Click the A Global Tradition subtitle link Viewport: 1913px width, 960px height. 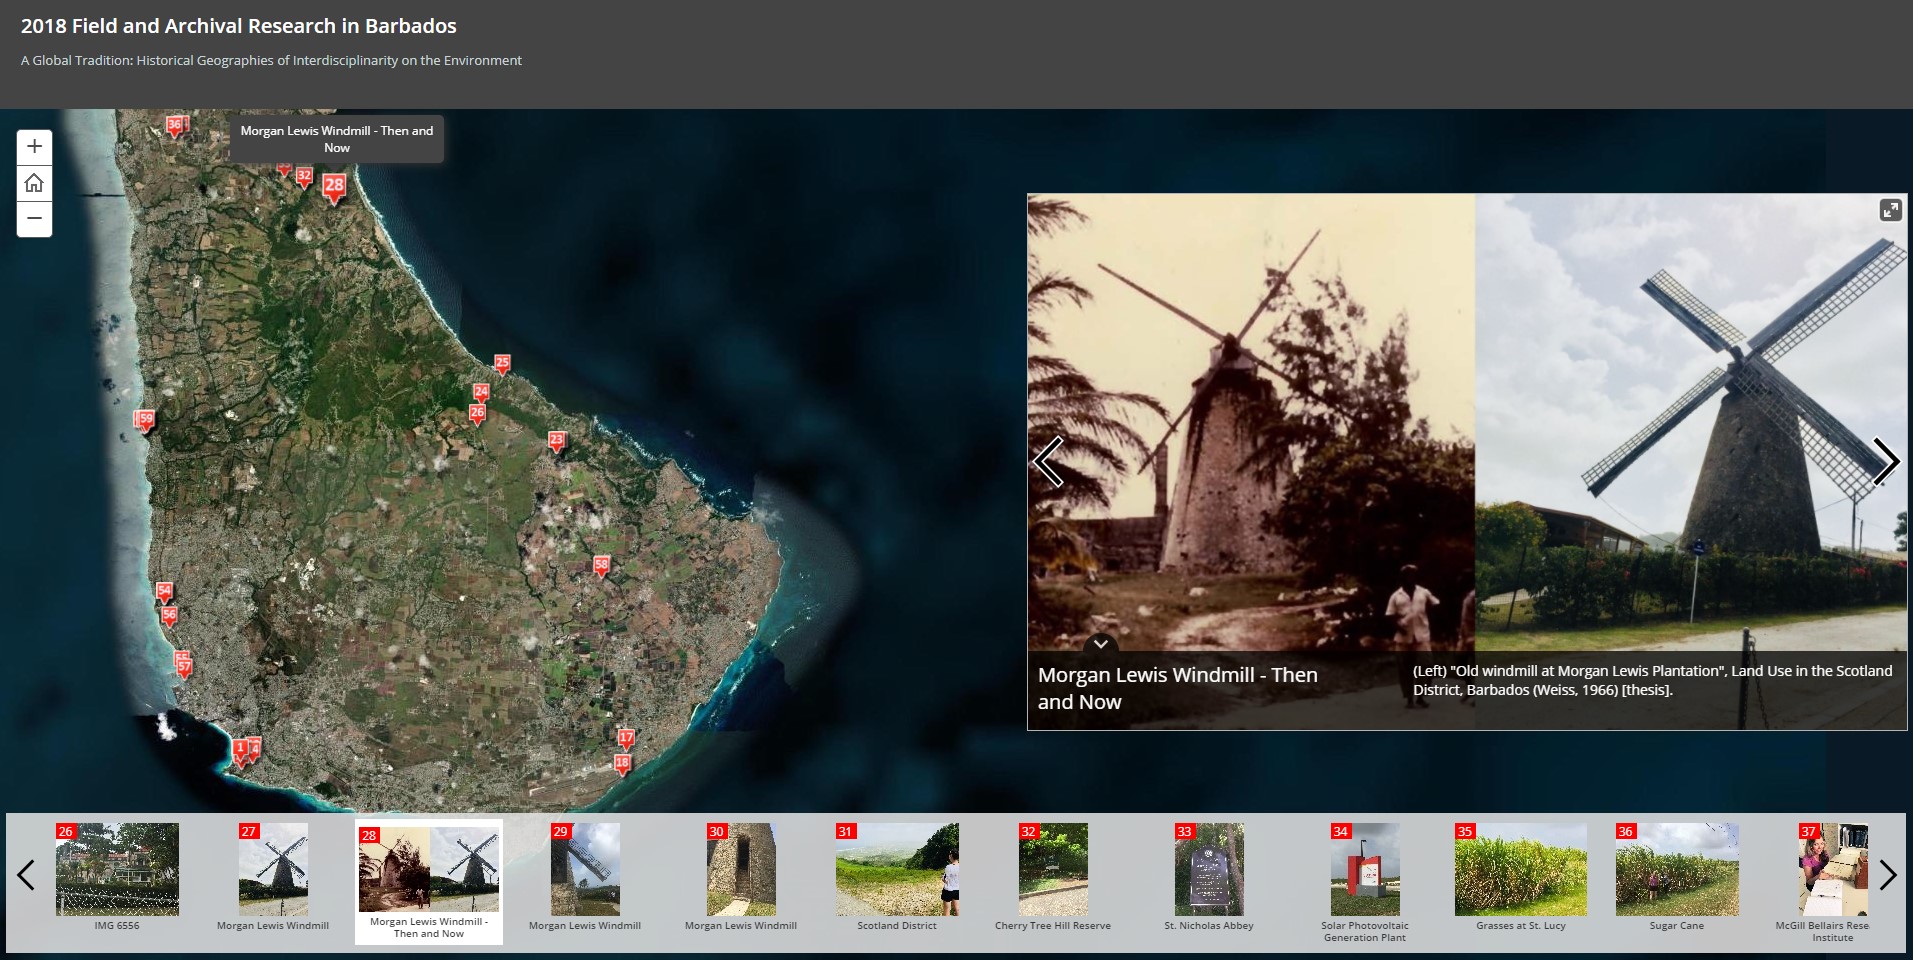pos(271,61)
